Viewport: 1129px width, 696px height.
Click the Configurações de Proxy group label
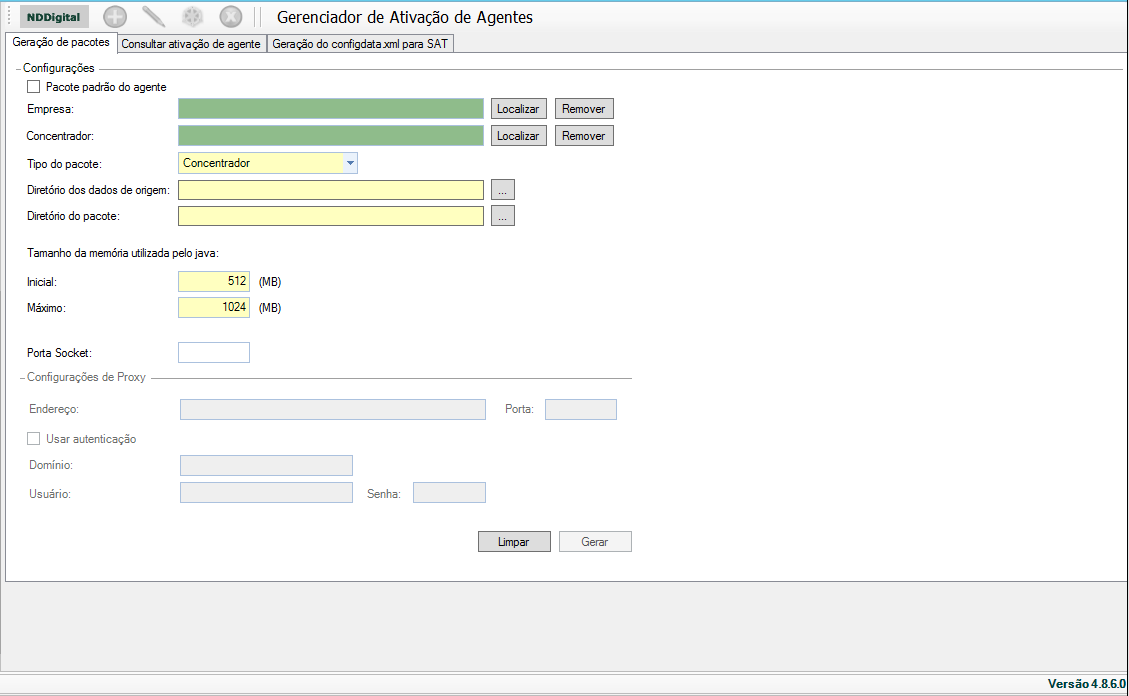(86, 377)
